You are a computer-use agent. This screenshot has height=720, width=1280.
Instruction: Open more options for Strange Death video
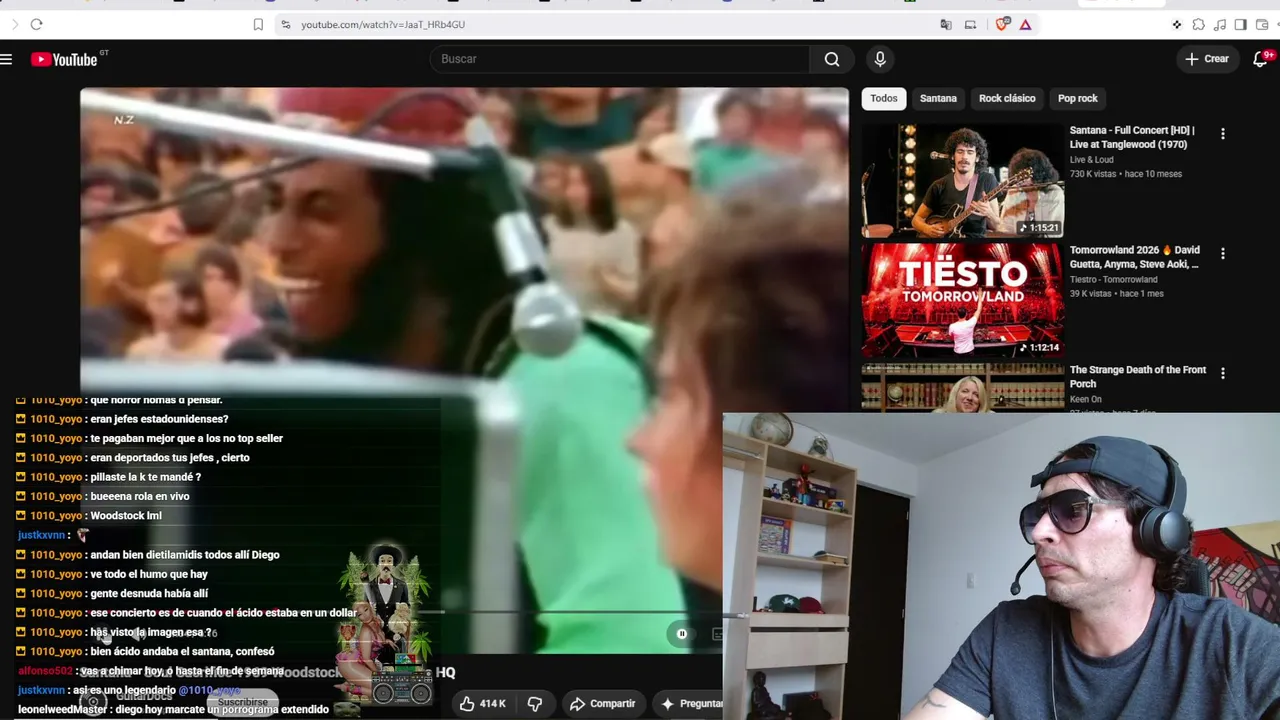click(x=1222, y=373)
